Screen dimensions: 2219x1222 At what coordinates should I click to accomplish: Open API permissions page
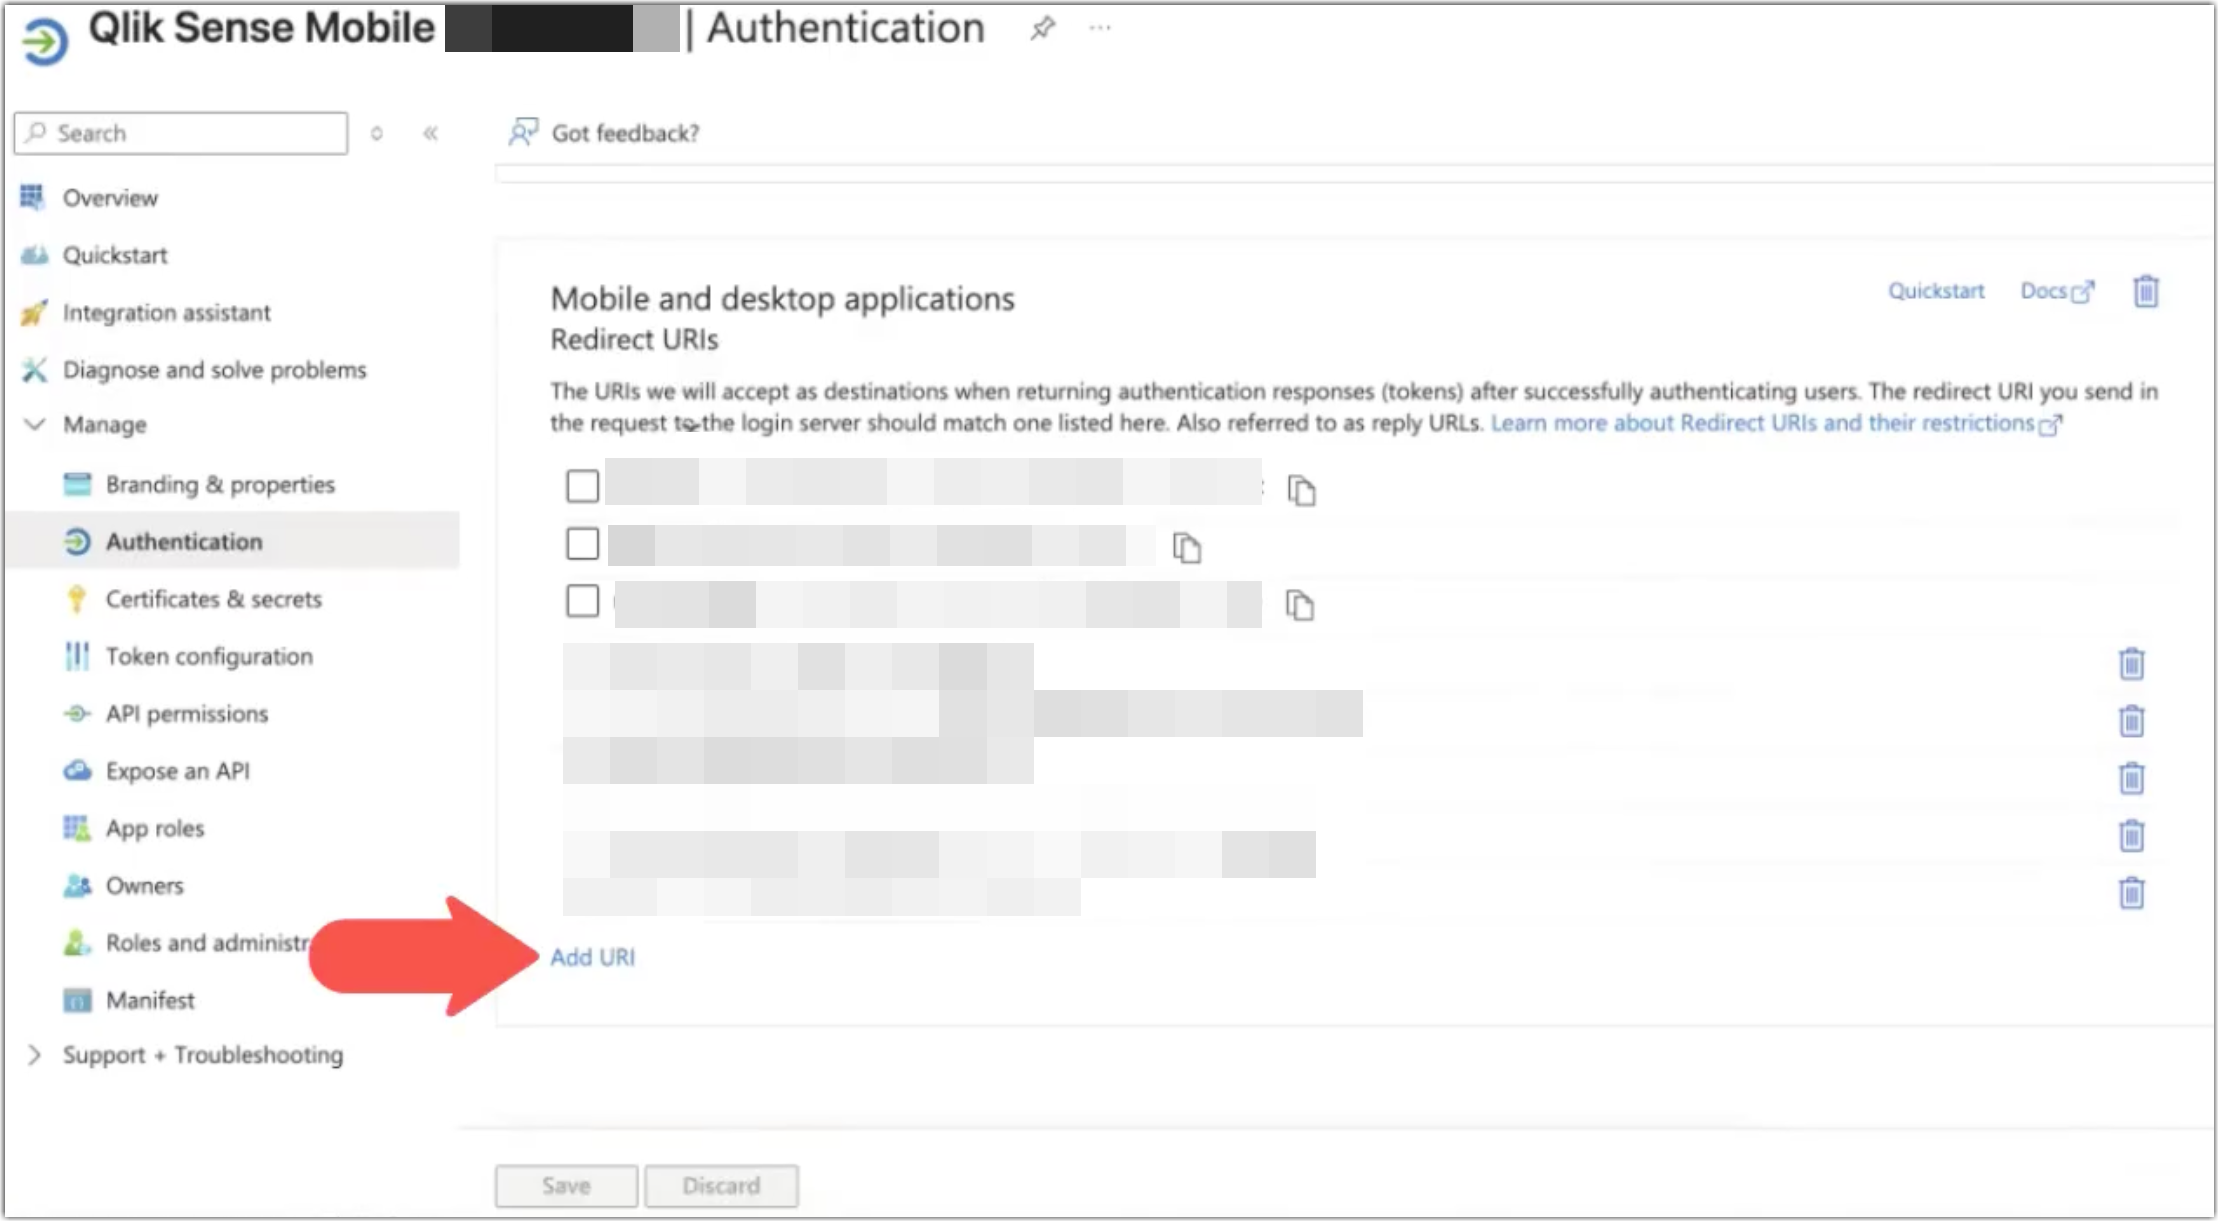(x=186, y=713)
